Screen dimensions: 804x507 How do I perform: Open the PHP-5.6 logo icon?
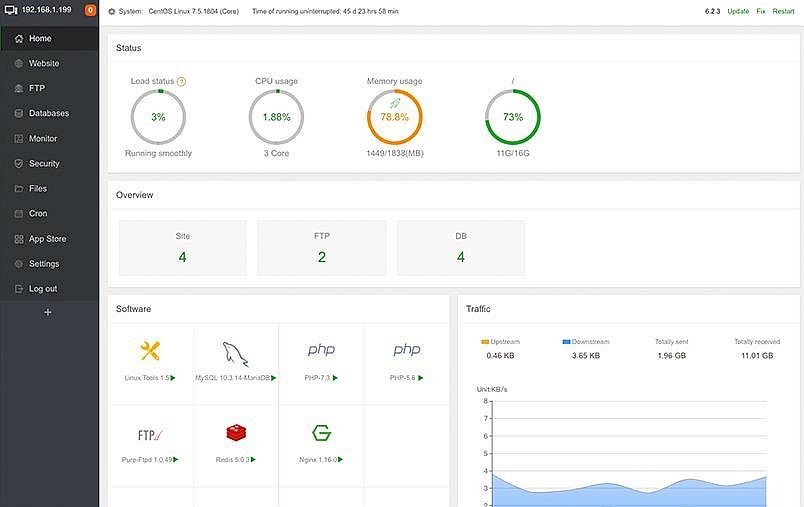pos(407,350)
